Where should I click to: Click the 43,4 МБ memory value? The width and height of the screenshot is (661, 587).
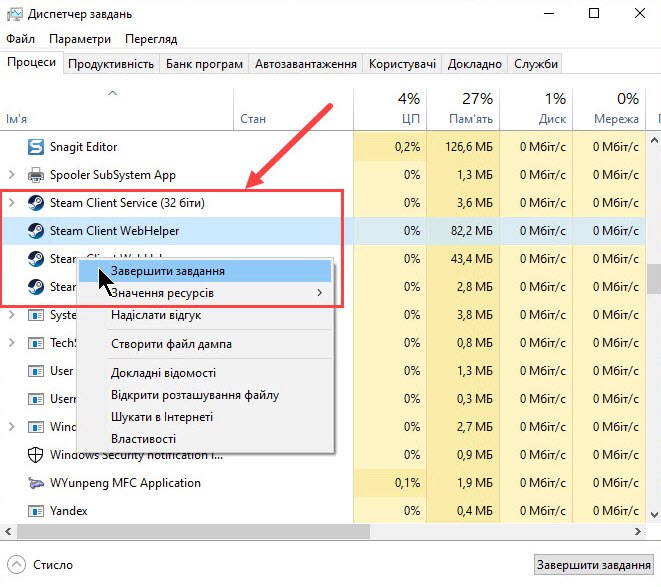(x=472, y=258)
